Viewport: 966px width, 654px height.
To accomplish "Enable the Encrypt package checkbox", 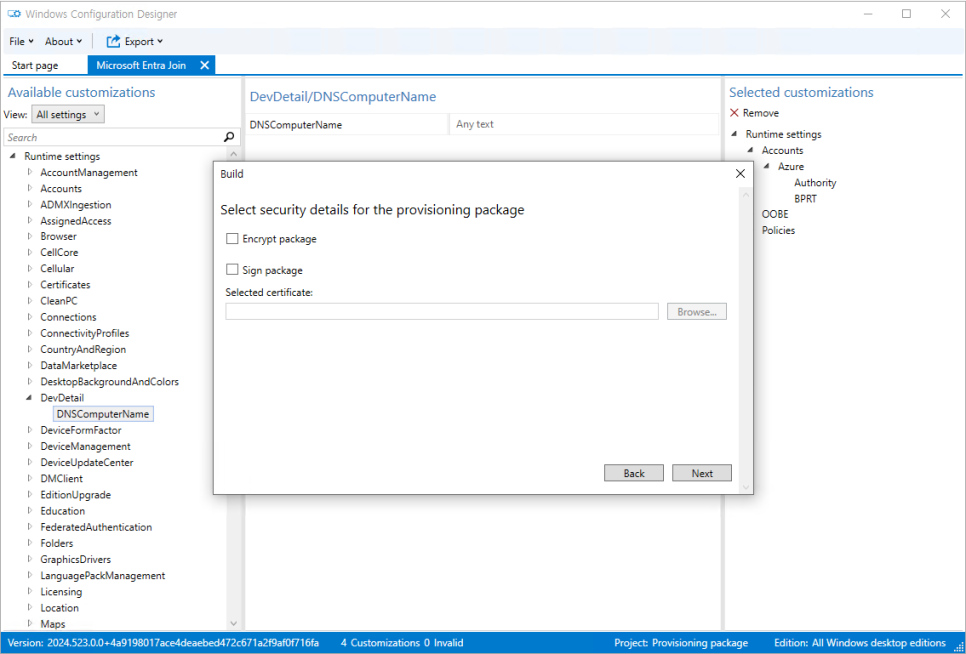I will (232, 238).
